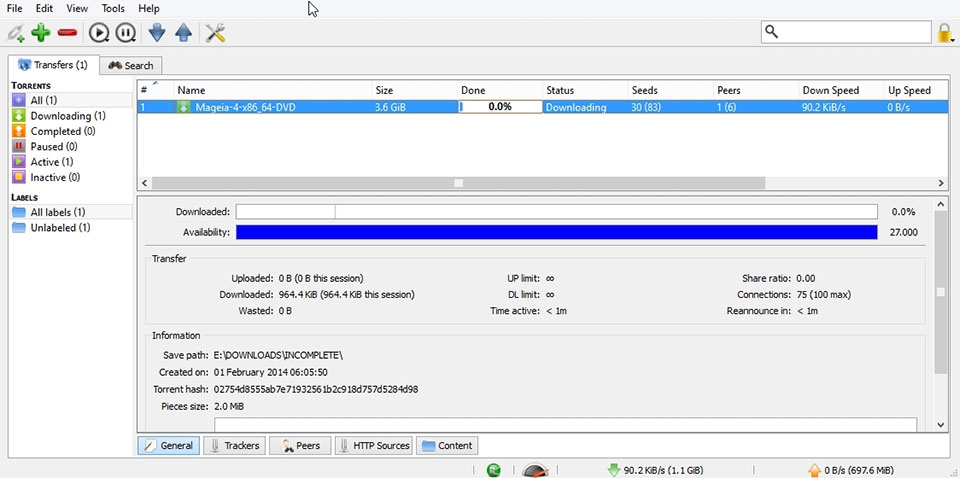Sort torrents by Name column header

[272, 90]
